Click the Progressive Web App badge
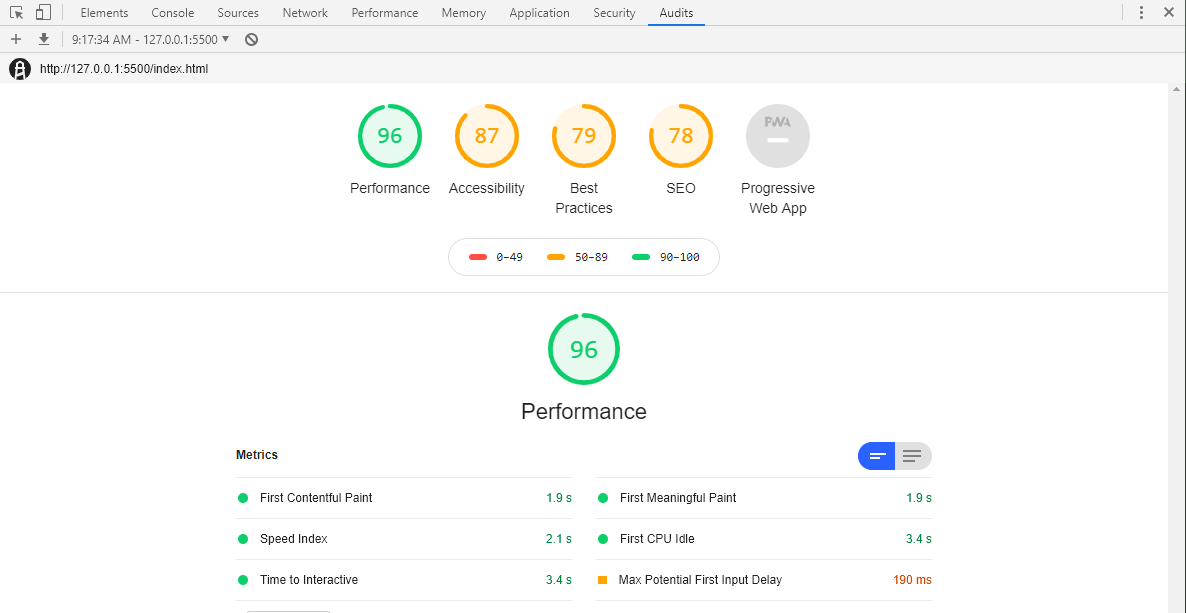Screen dimensions: 1186x613 pos(777,136)
